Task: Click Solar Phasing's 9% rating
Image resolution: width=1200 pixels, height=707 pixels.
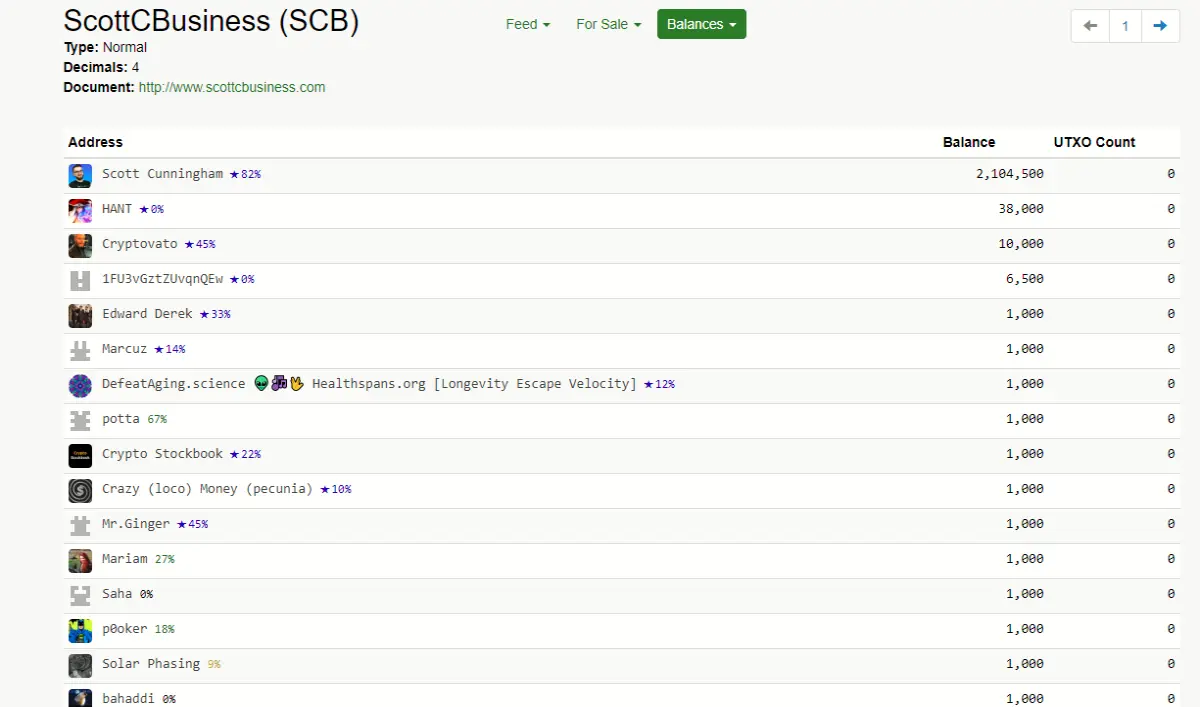Action: pyautogui.click(x=214, y=664)
